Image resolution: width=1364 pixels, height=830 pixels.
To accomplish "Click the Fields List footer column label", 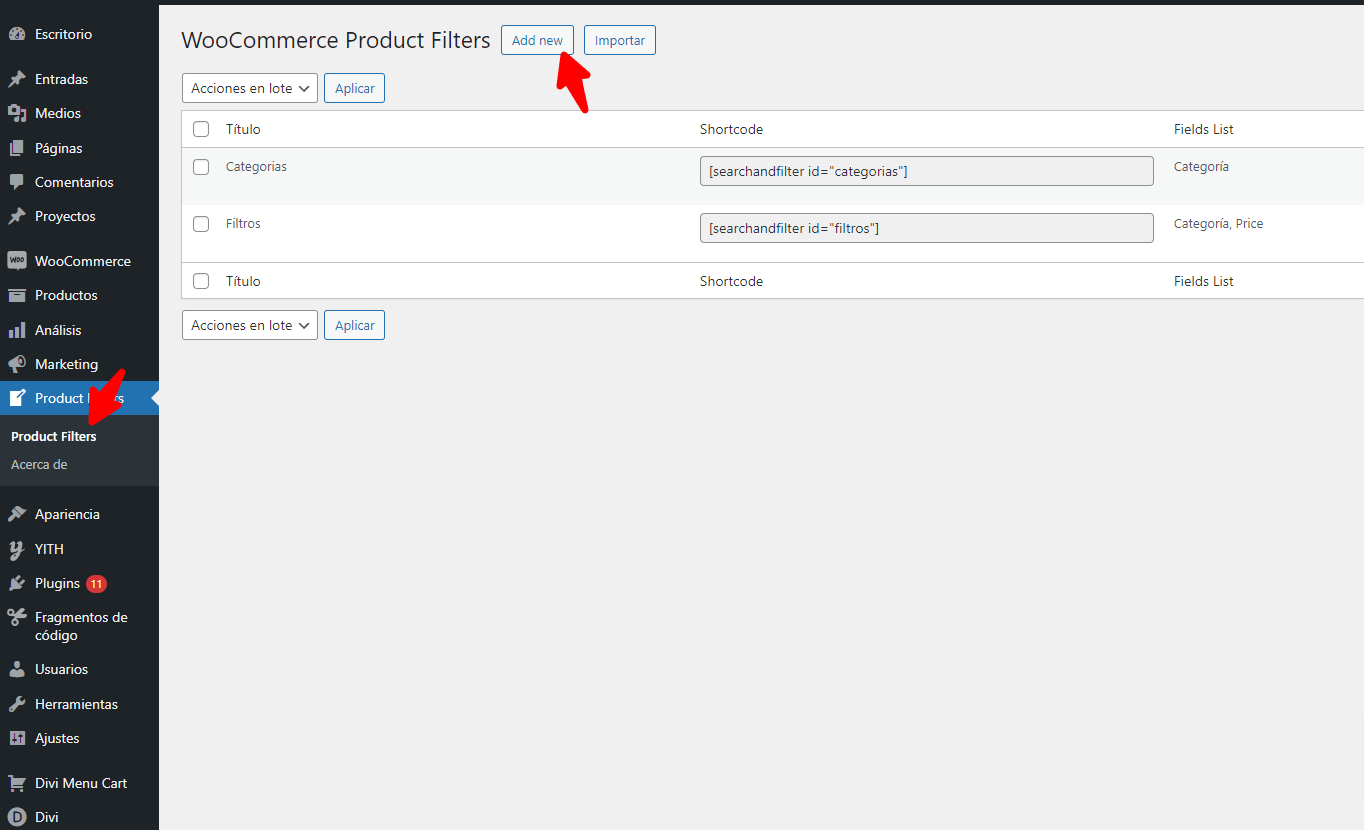I will click(1204, 281).
